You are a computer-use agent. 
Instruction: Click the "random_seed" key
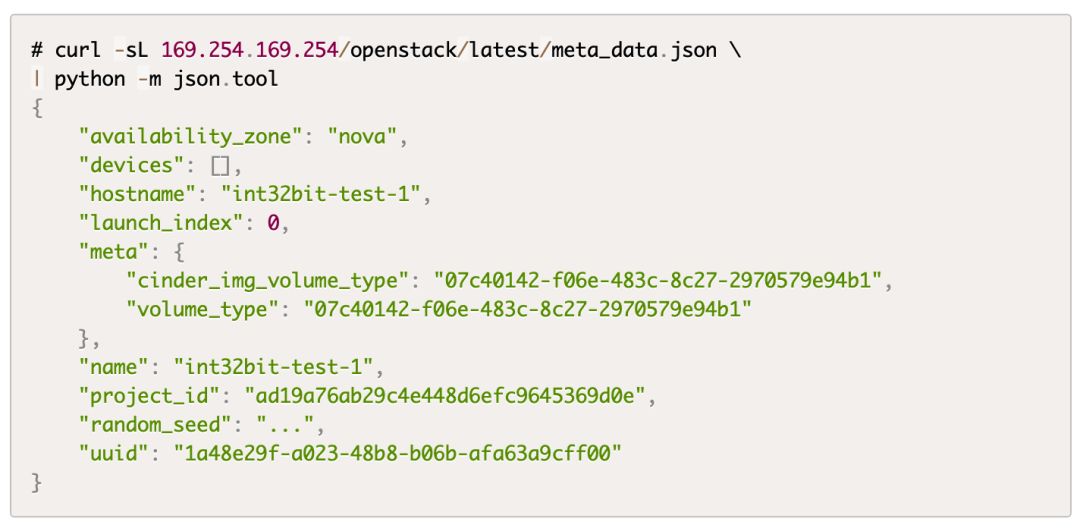click(158, 426)
